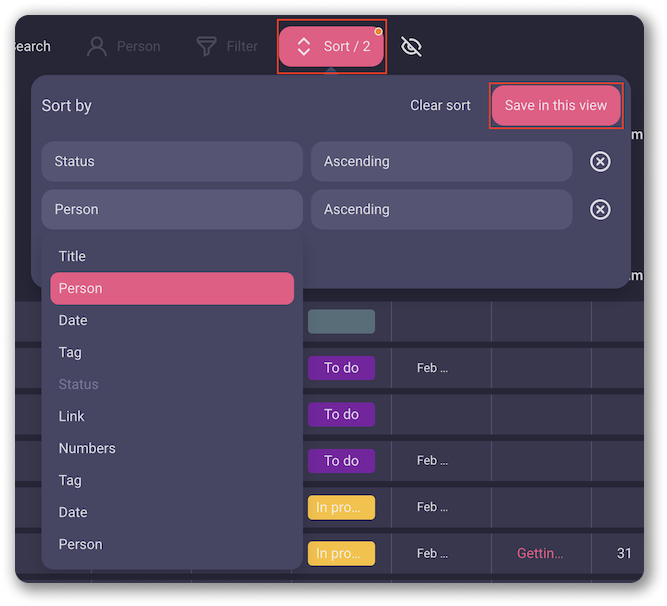The image size is (667, 606).
Task: Choose highlighted Person option in list
Action: (172, 288)
